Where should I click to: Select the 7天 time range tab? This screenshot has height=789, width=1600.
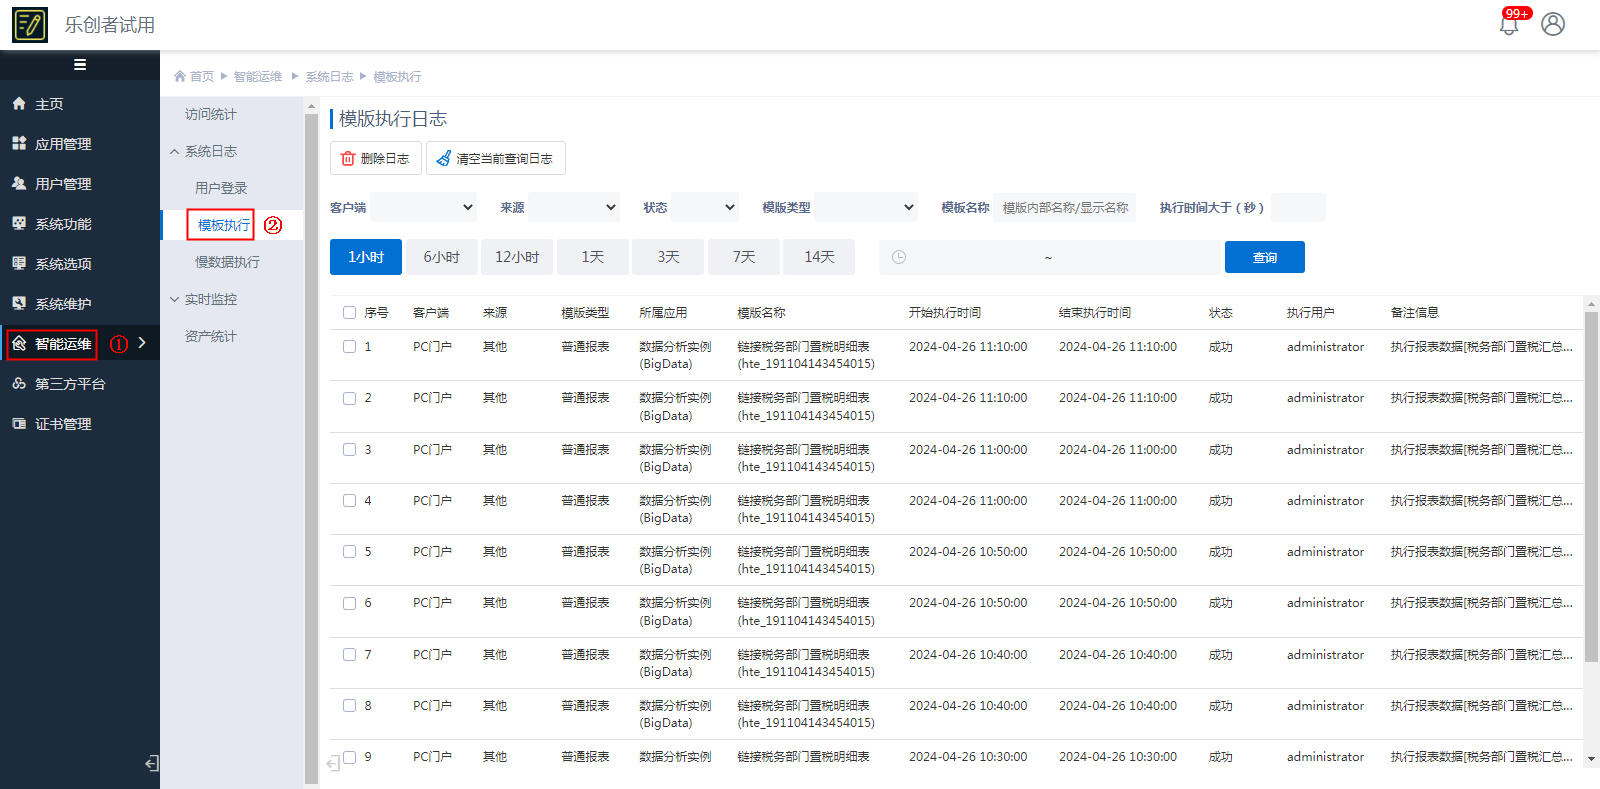[x=744, y=257]
